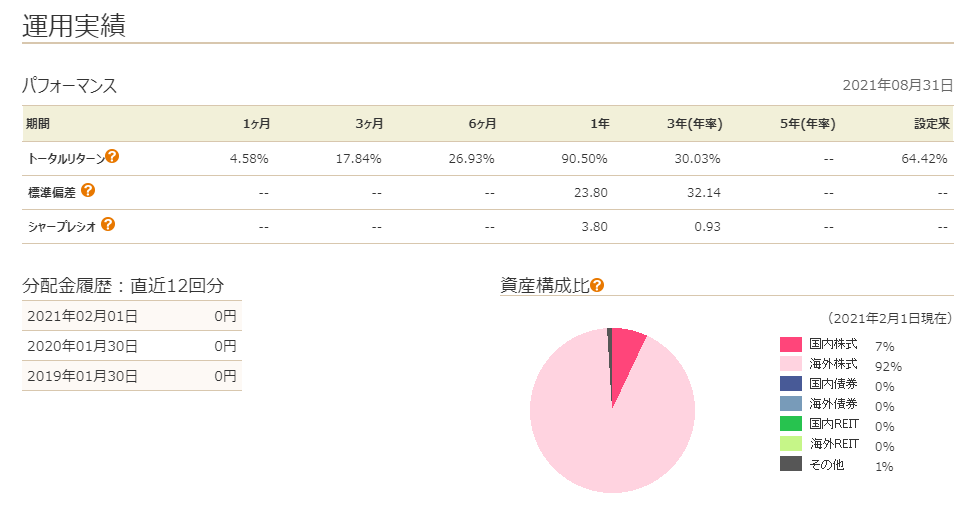This screenshot has height=511, width=977.
Task: Click help icon next to トータルリターン
Action: point(112,157)
